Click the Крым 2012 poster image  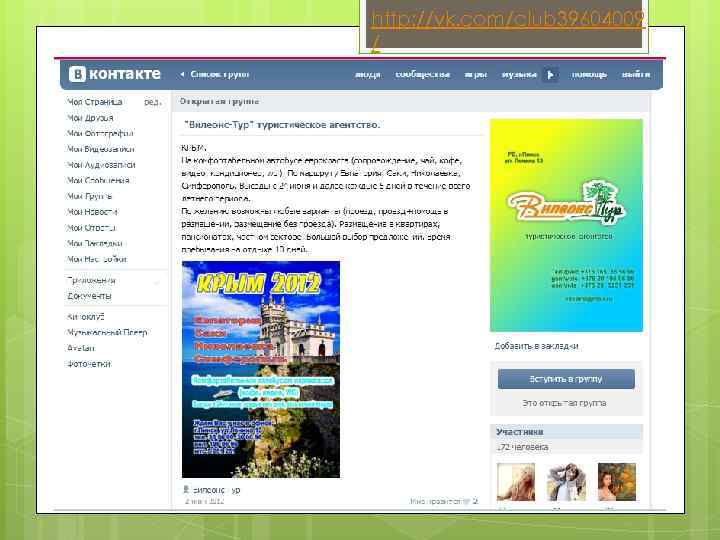261,369
